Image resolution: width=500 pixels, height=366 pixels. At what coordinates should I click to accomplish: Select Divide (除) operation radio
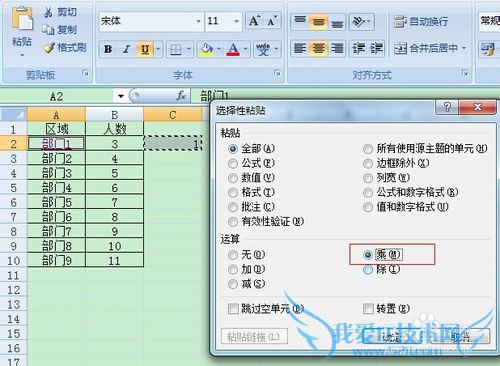tap(368, 269)
